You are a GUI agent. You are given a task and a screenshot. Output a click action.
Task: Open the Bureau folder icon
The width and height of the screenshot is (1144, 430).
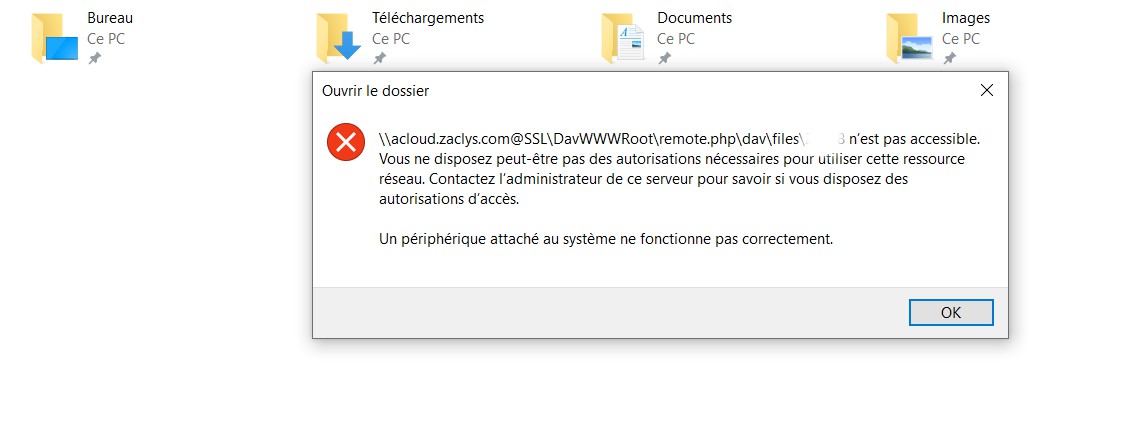point(54,39)
